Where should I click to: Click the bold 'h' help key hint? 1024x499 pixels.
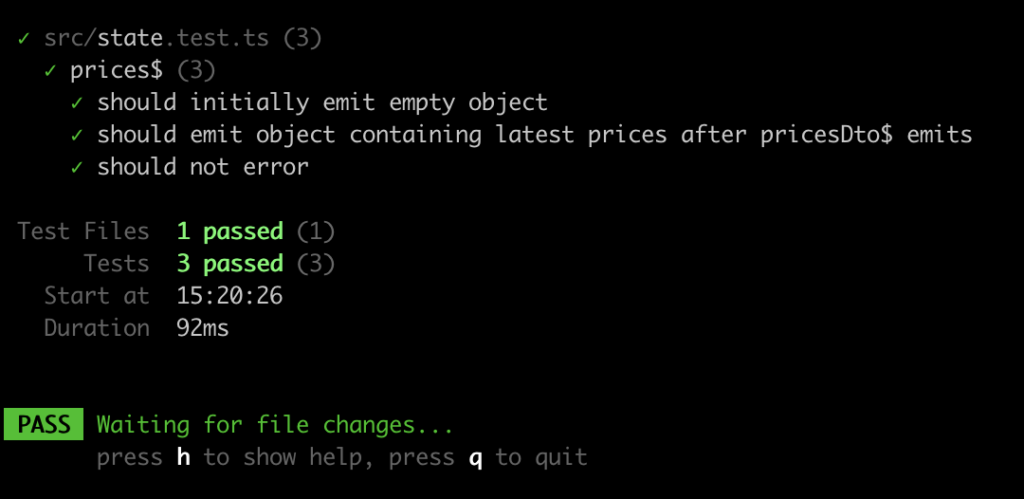[184, 457]
